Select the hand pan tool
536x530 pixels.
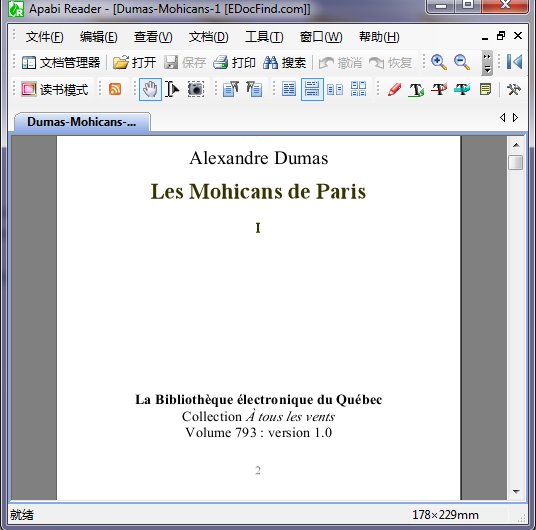point(150,90)
